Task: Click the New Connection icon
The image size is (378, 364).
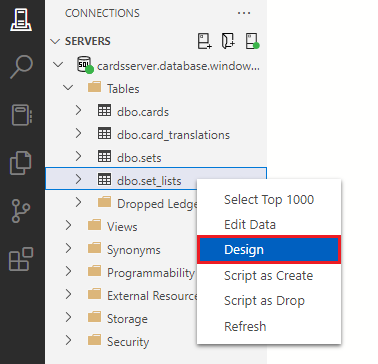Action: tap(205, 41)
